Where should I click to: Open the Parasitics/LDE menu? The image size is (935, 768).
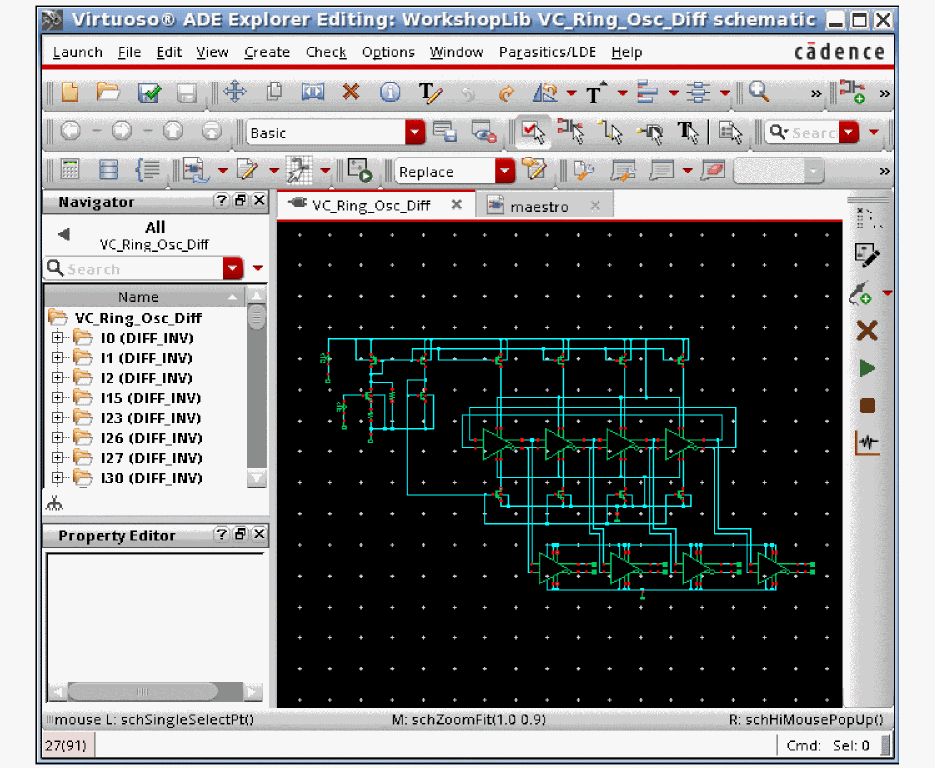(x=546, y=52)
